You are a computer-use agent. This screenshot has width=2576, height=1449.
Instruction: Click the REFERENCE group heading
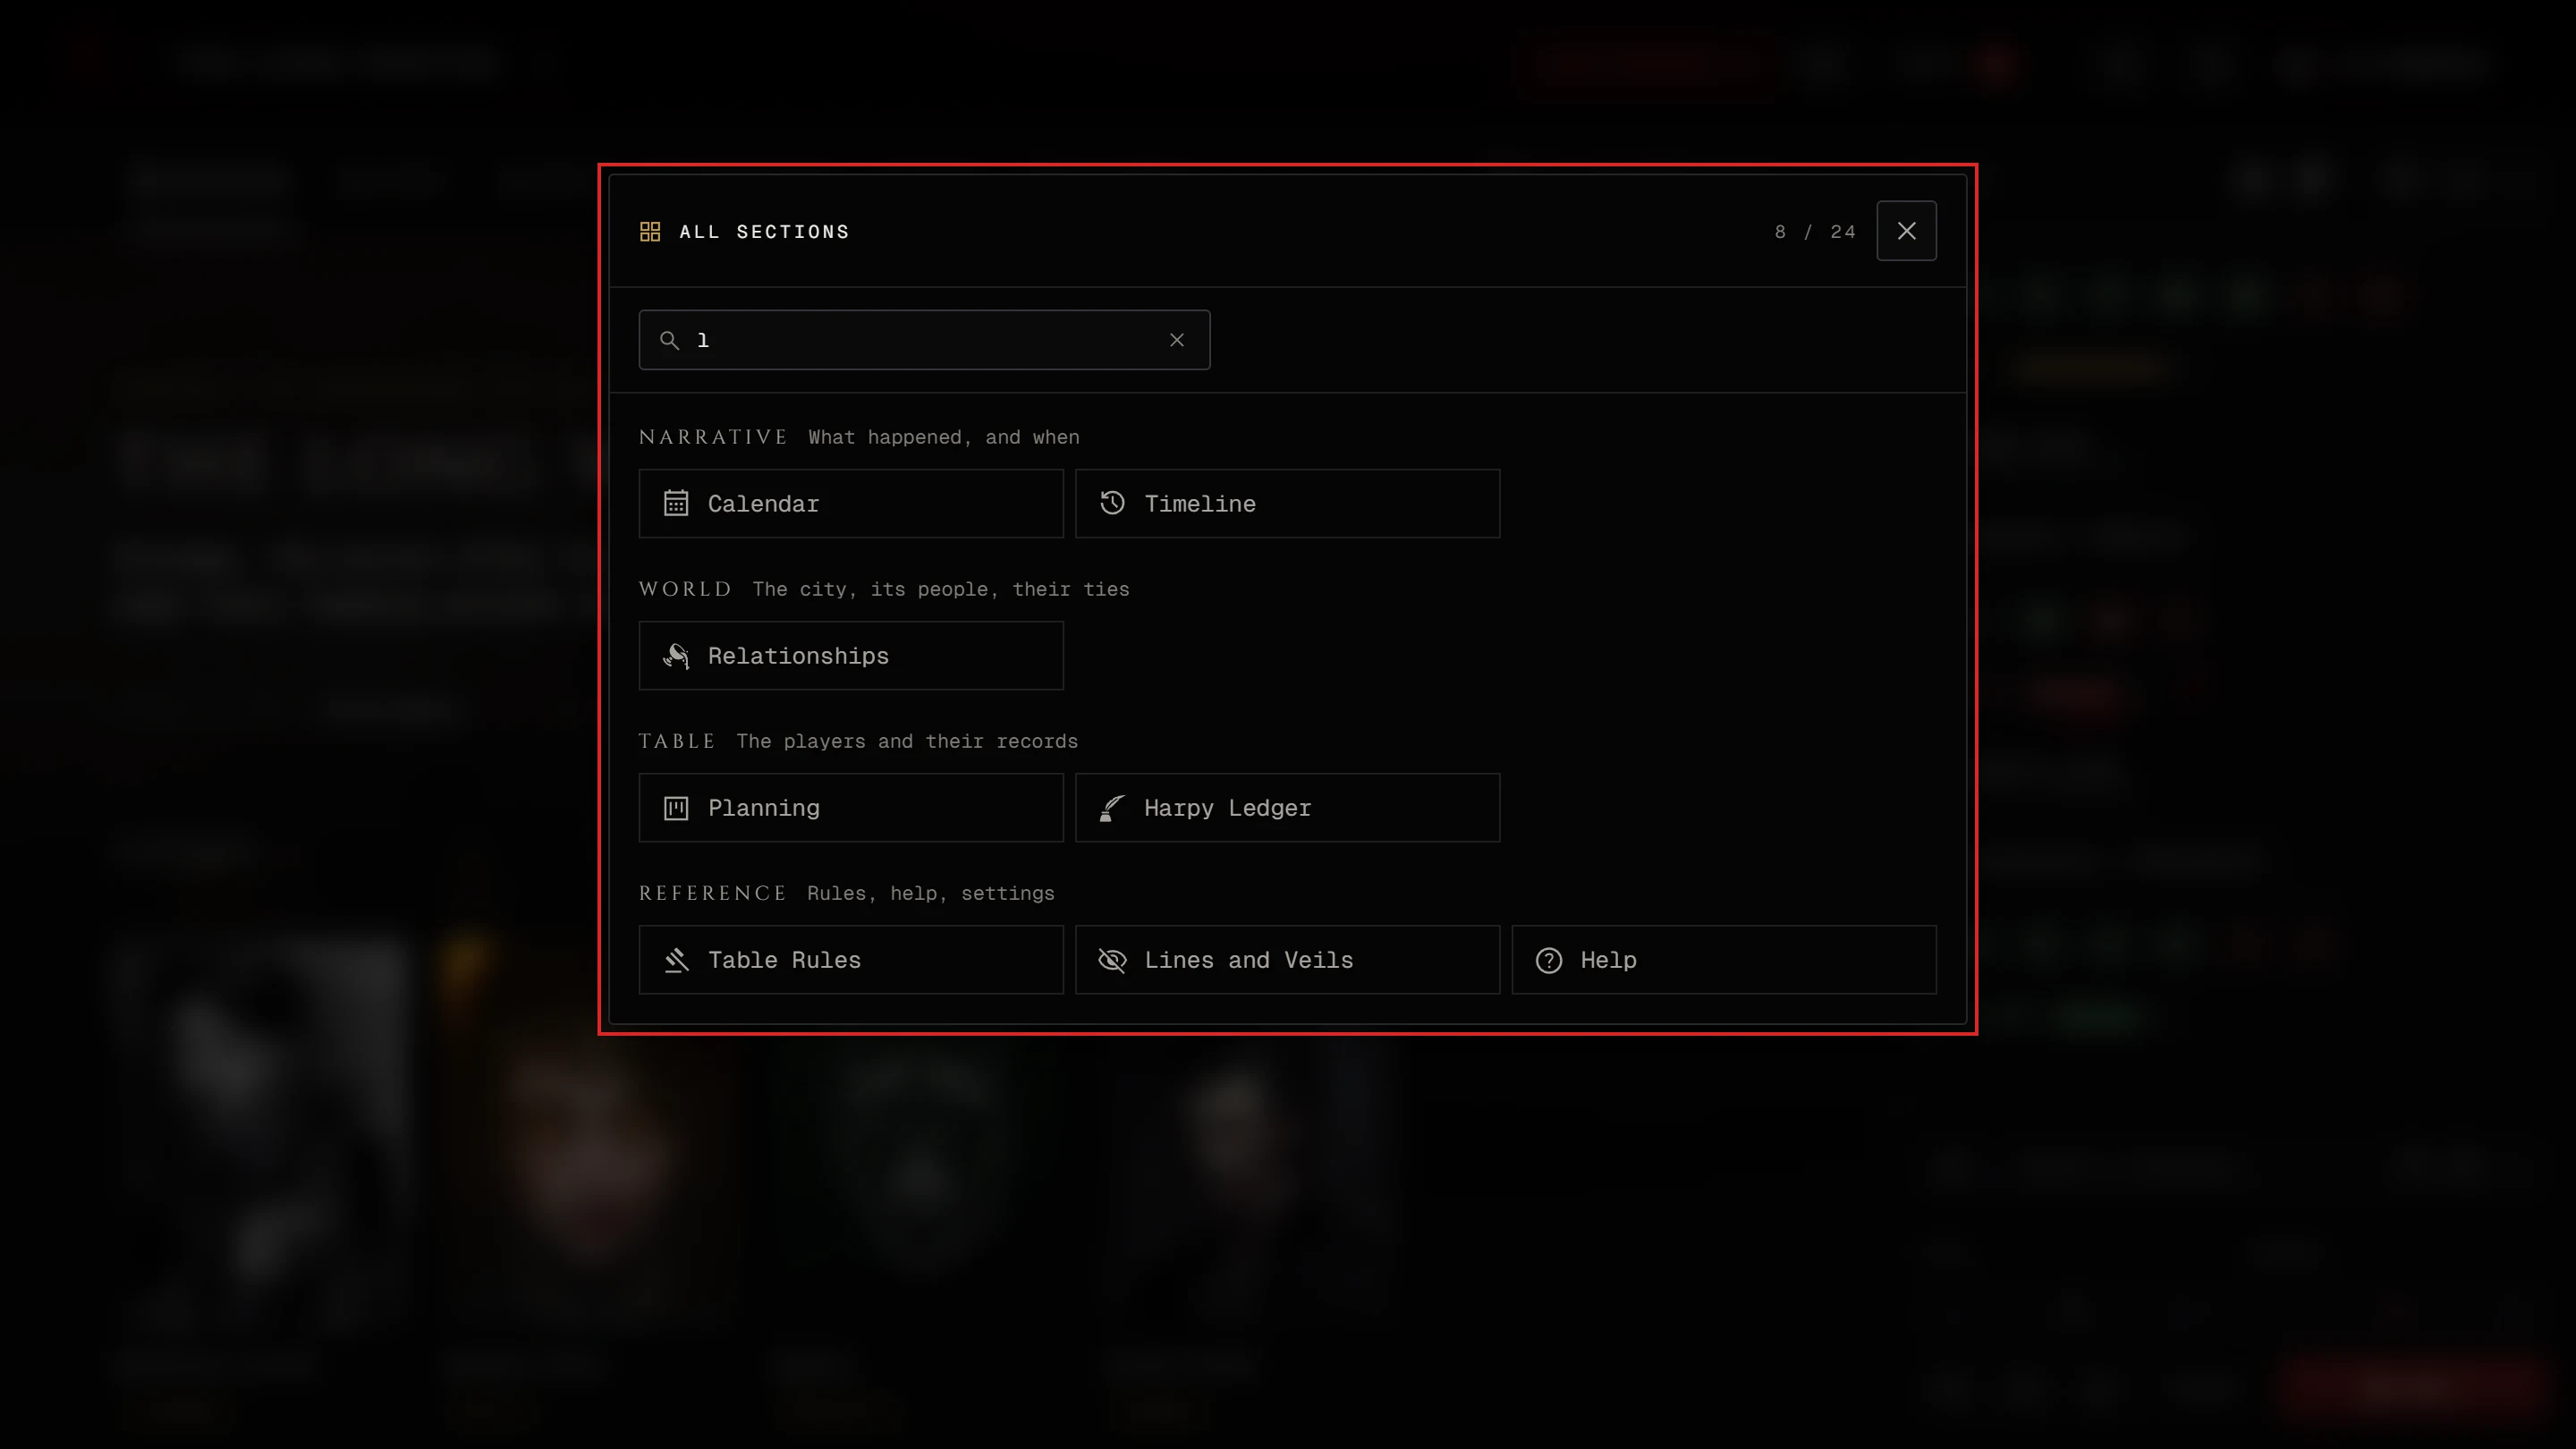click(713, 893)
